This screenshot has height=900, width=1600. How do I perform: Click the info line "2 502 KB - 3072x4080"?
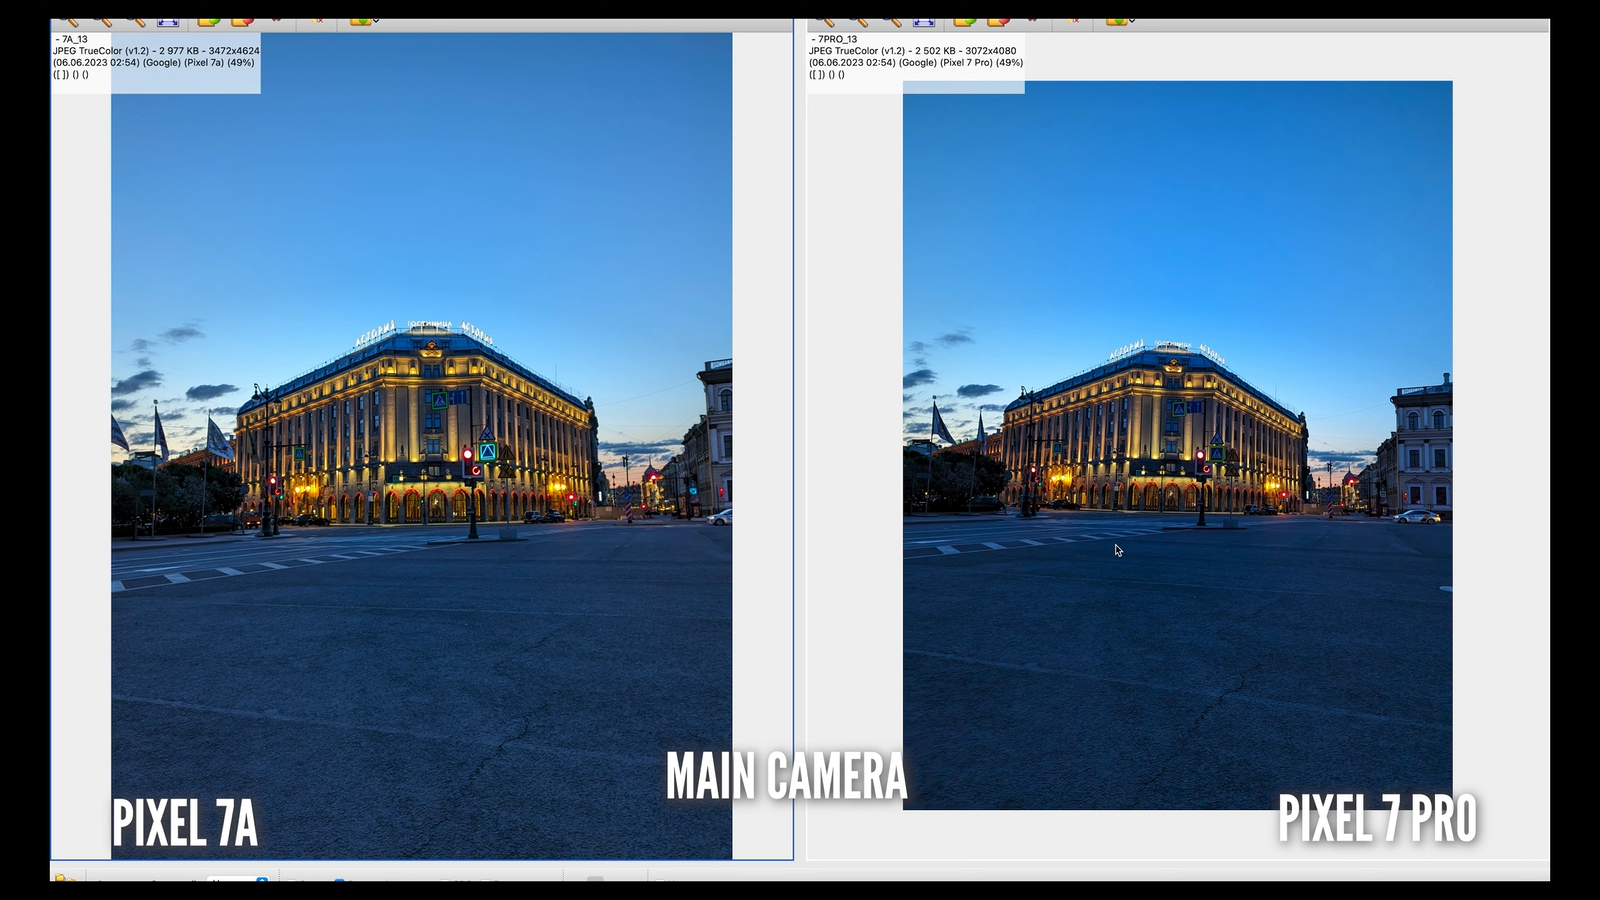point(965,51)
